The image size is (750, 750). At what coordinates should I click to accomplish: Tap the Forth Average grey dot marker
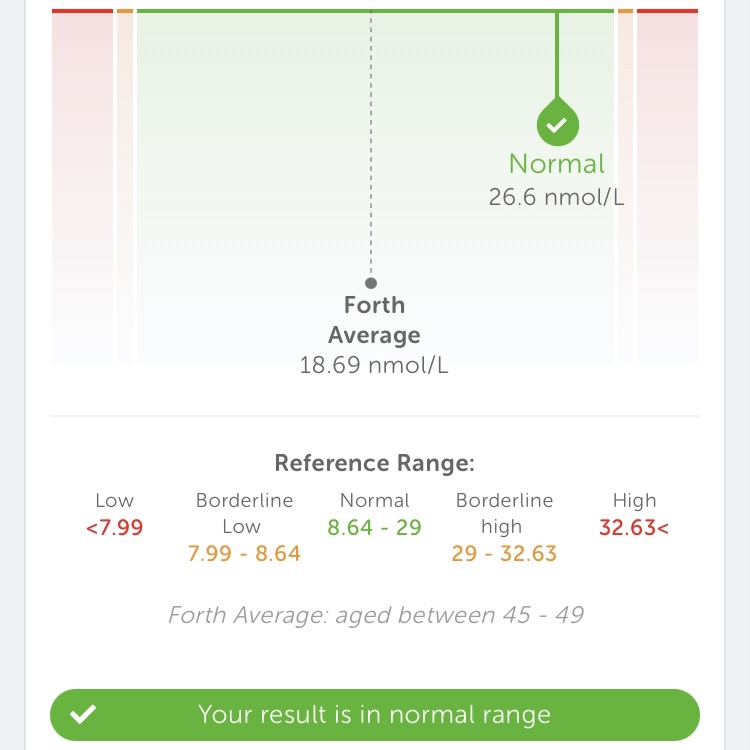(371, 283)
